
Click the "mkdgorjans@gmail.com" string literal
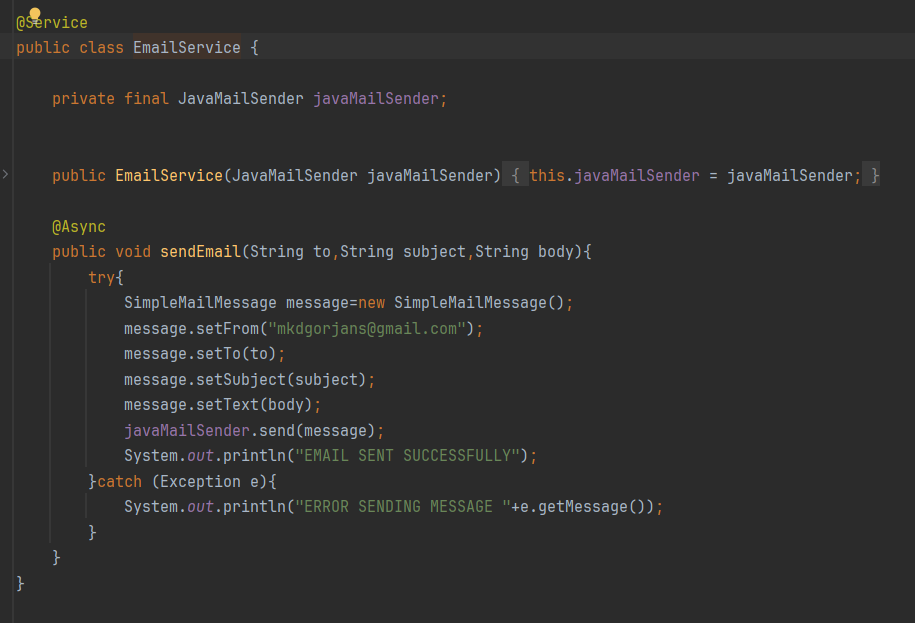pyautogui.click(x=366, y=329)
